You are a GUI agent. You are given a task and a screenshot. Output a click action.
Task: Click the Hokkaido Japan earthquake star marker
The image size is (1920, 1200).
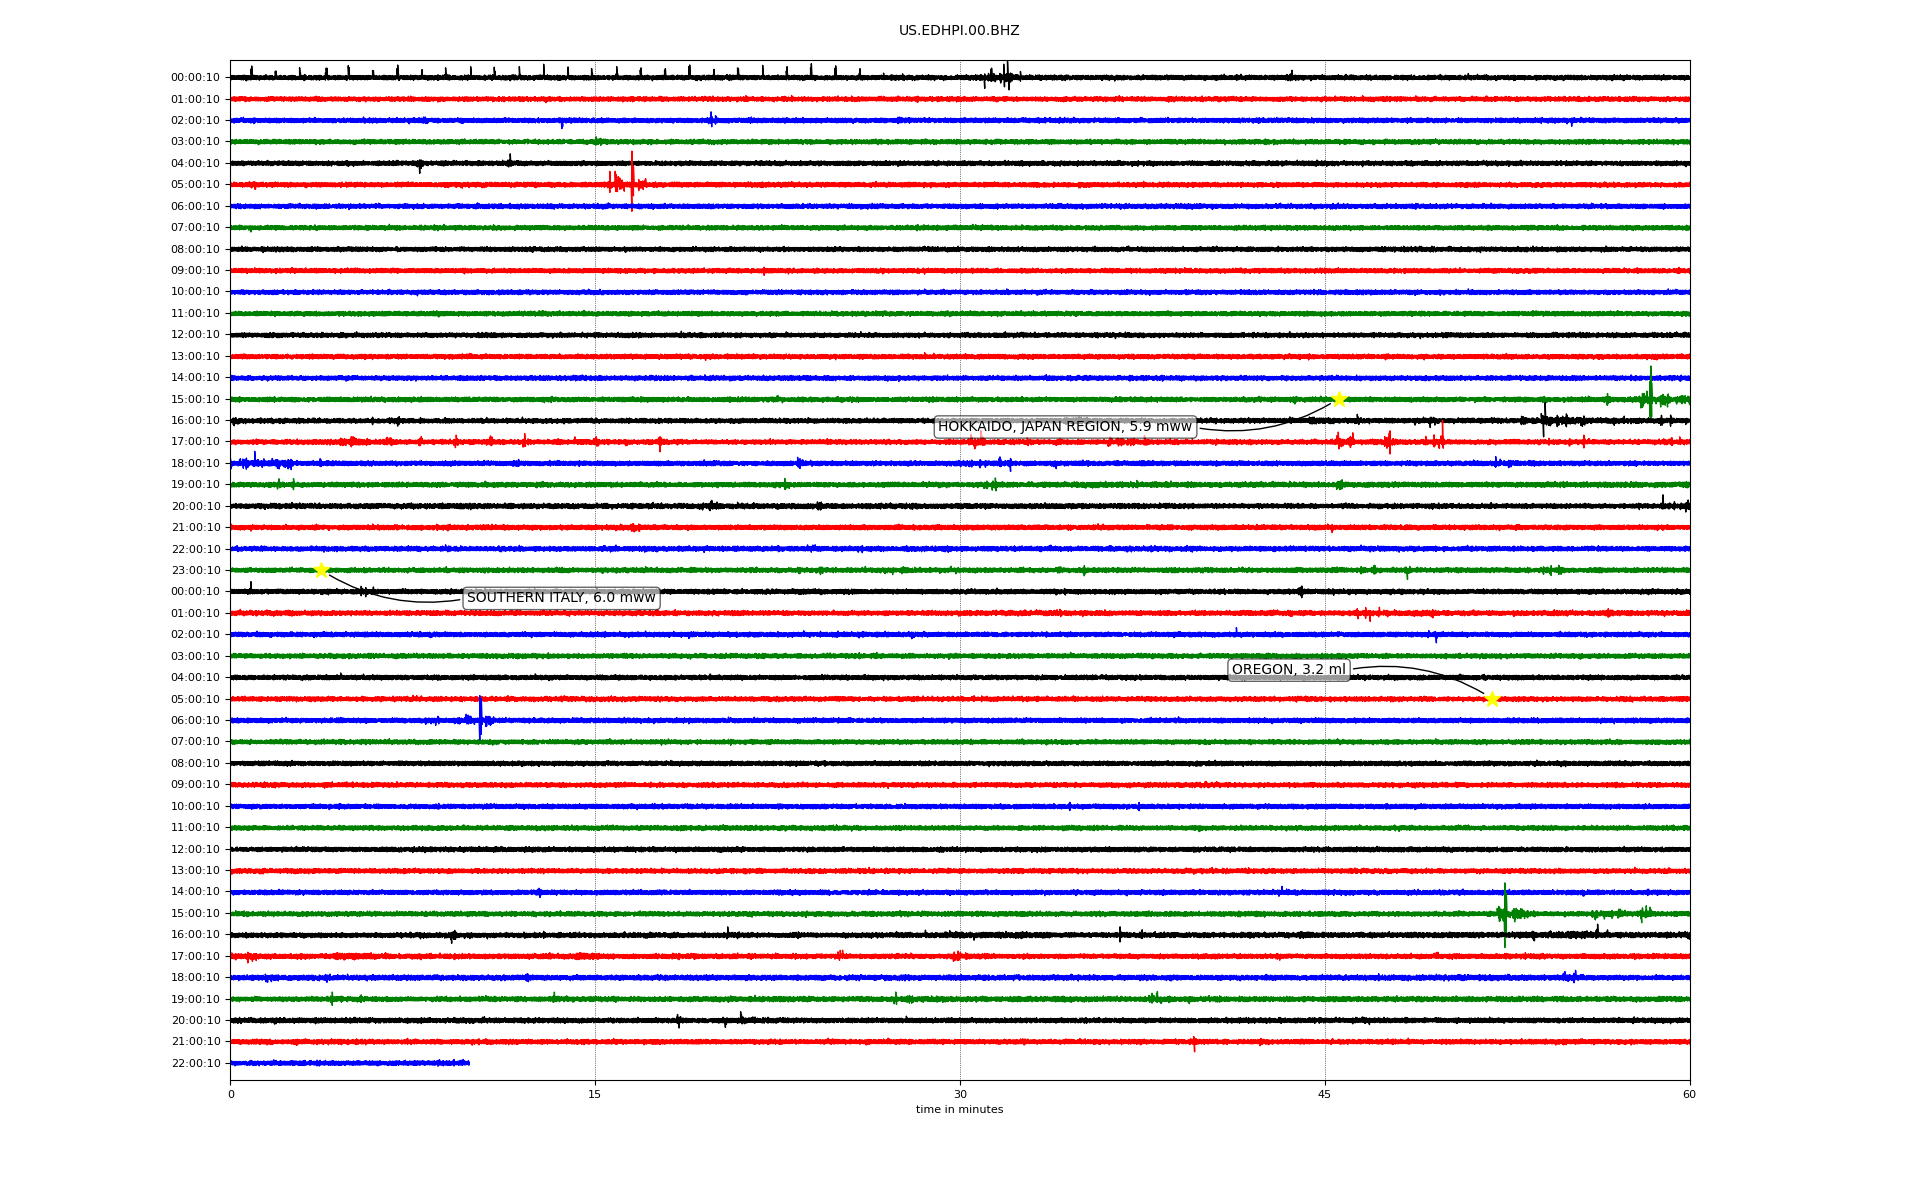point(1339,399)
